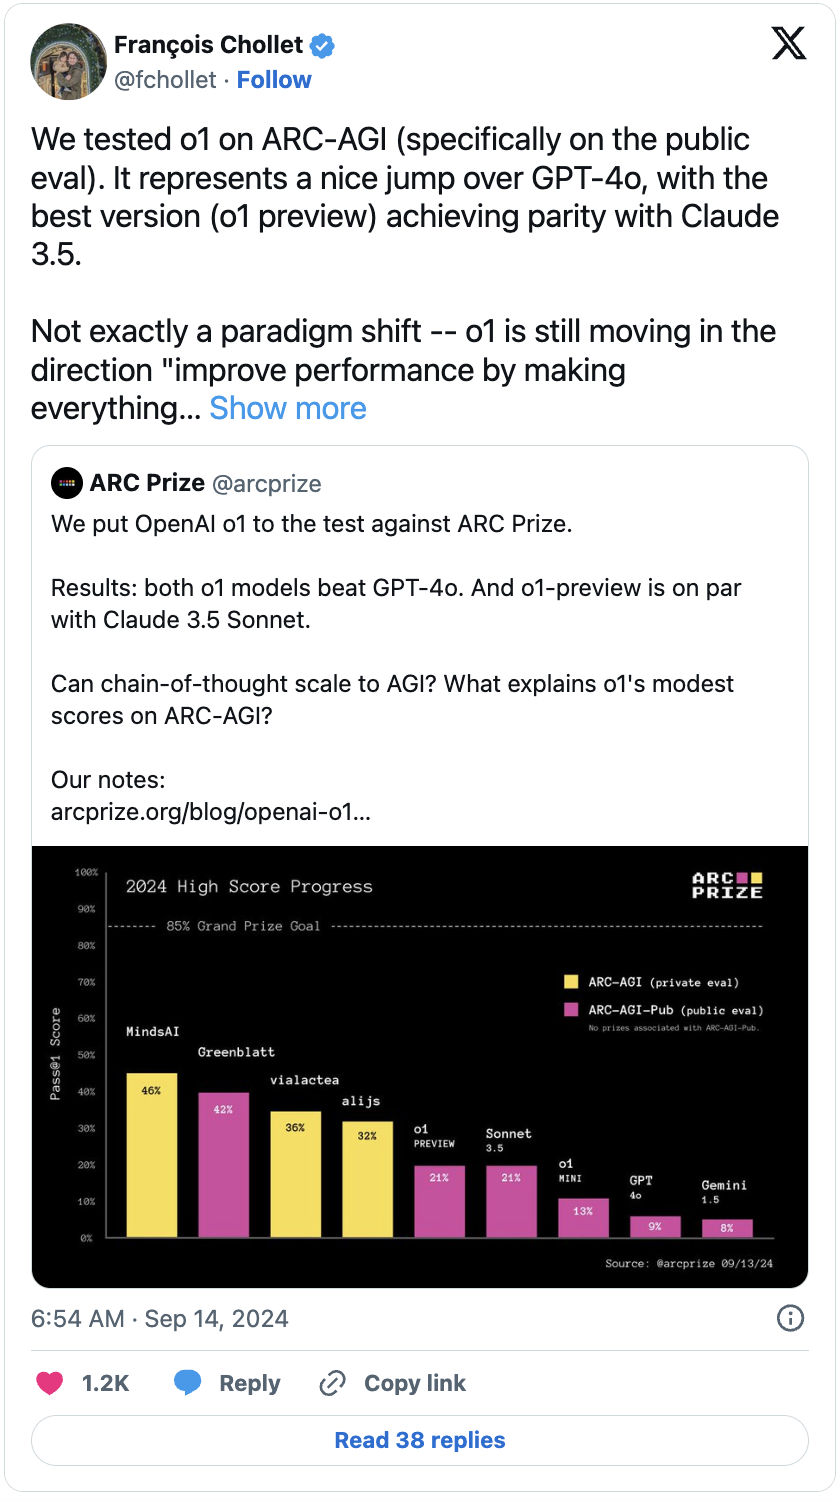
Task: Follow the fchollet account
Action: pyautogui.click(x=274, y=80)
